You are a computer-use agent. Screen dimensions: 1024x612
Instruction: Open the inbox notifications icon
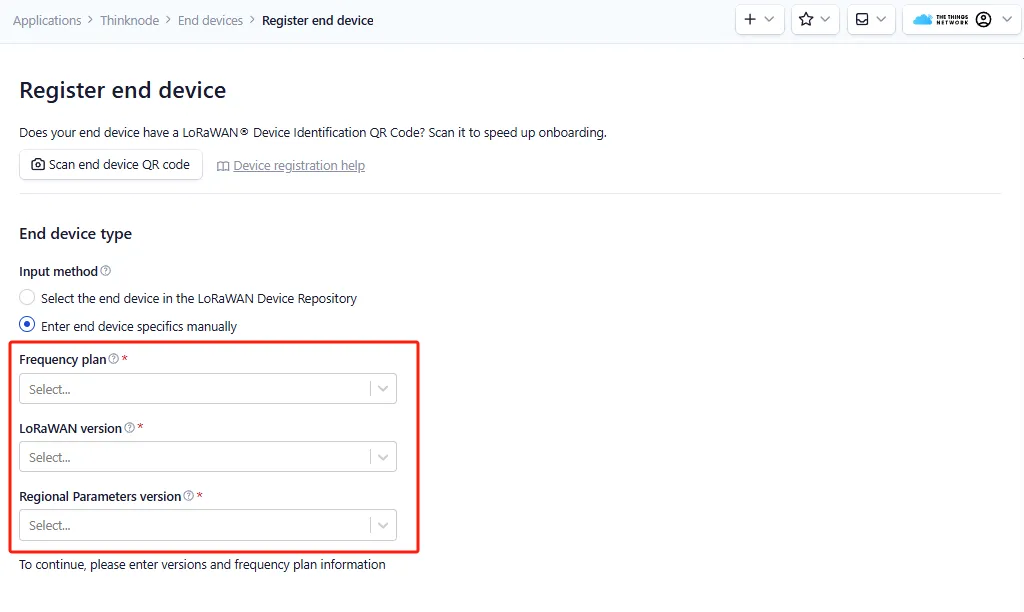click(861, 20)
